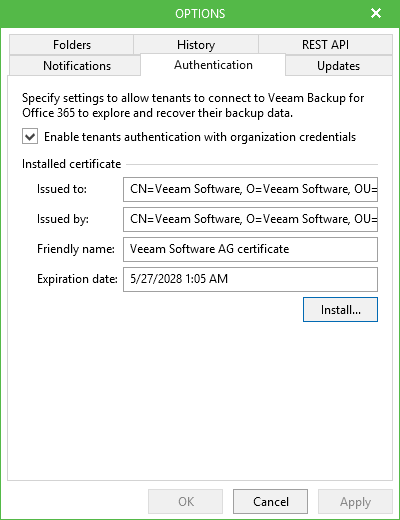This screenshot has width=400, height=520.
Task: Click Install... to add a certificate
Action: 340,310
